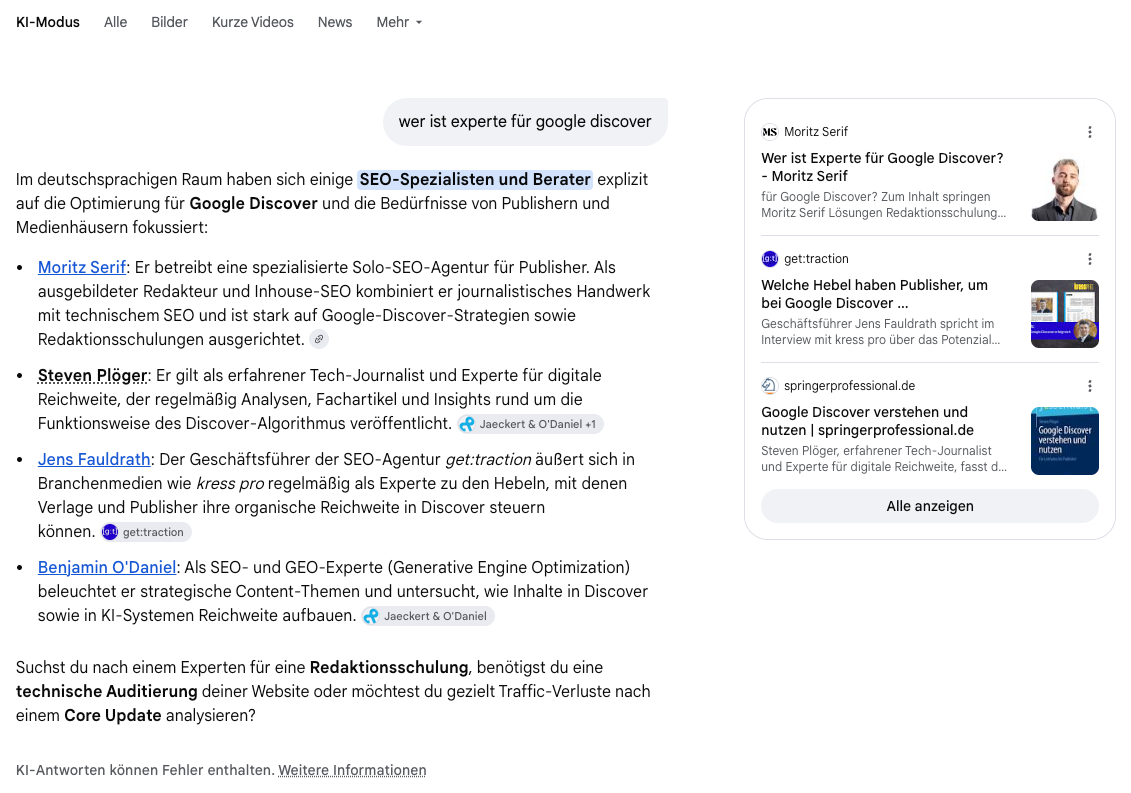Switch to the Bilder tab
The width and height of the screenshot is (1131, 793).
coord(170,22)
